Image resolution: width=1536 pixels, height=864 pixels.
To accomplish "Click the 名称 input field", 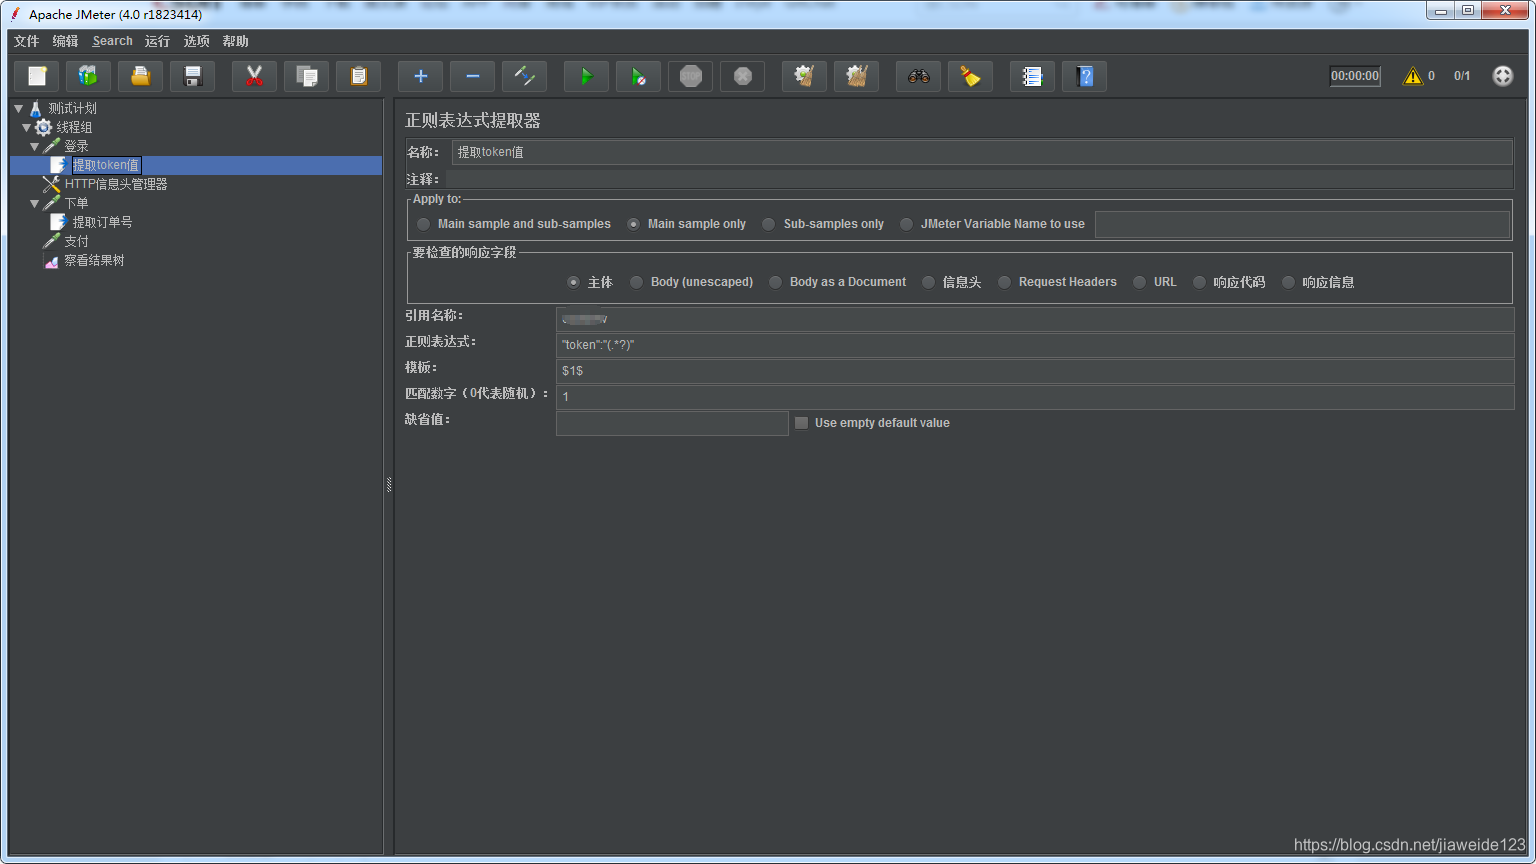I will pyautogui.click(x=982, y=152).
